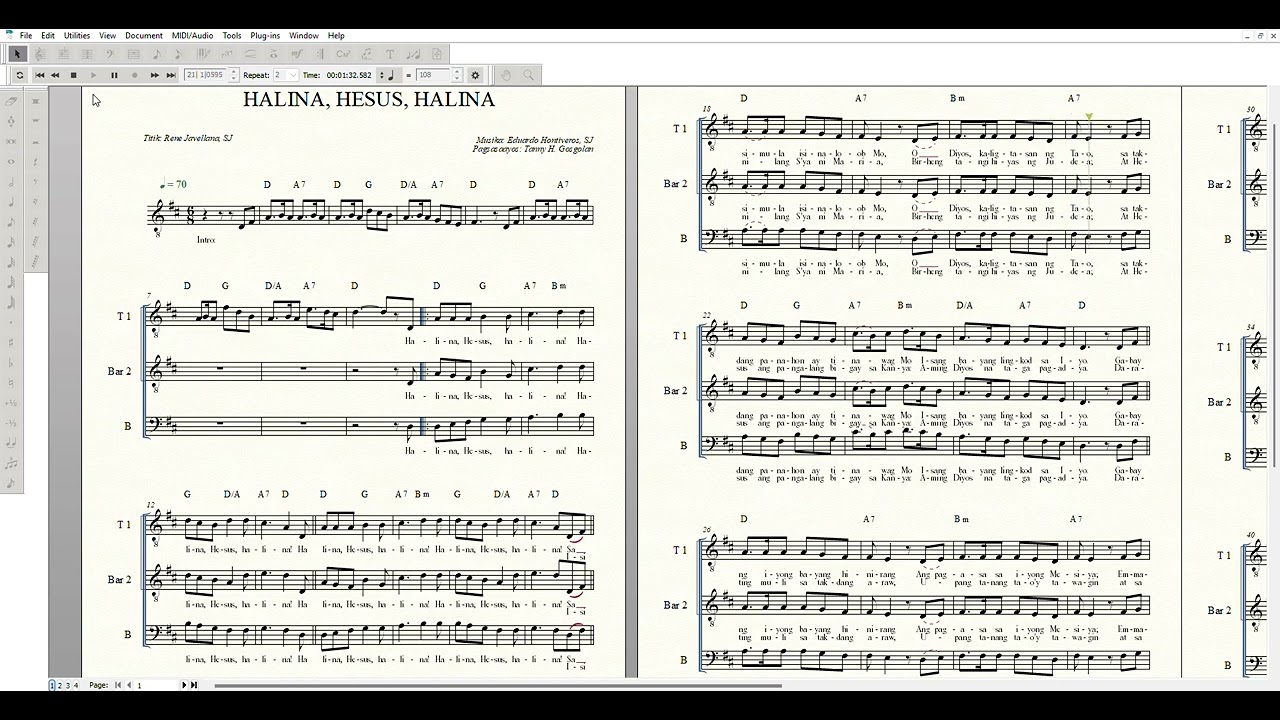Select the Speedy Entry tool
Viewport: 1280px width, 720px height.
click(178, 54)
